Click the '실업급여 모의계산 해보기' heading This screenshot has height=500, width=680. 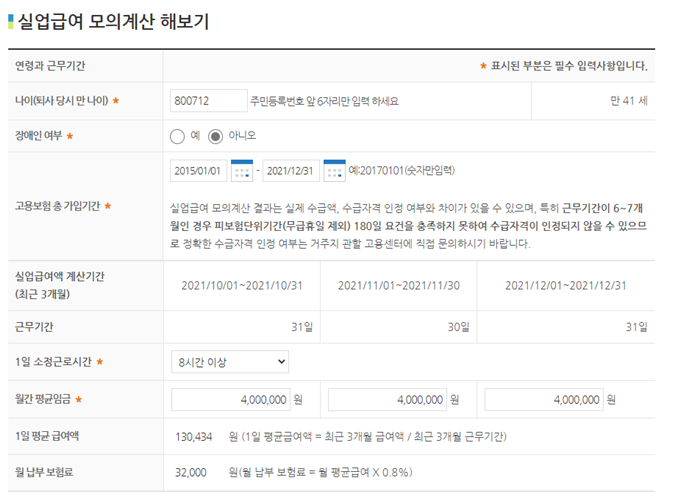114,21
